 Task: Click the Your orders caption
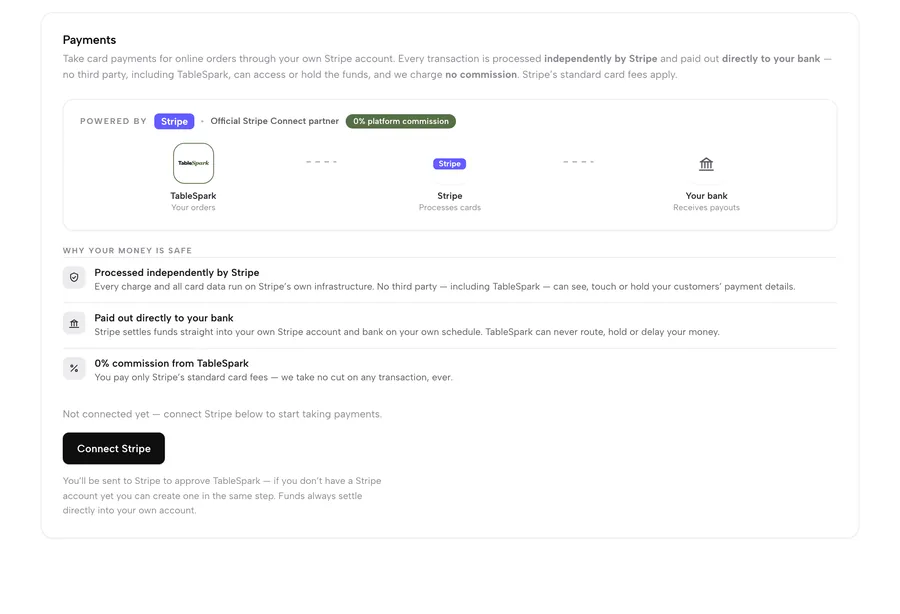(193, 208)
